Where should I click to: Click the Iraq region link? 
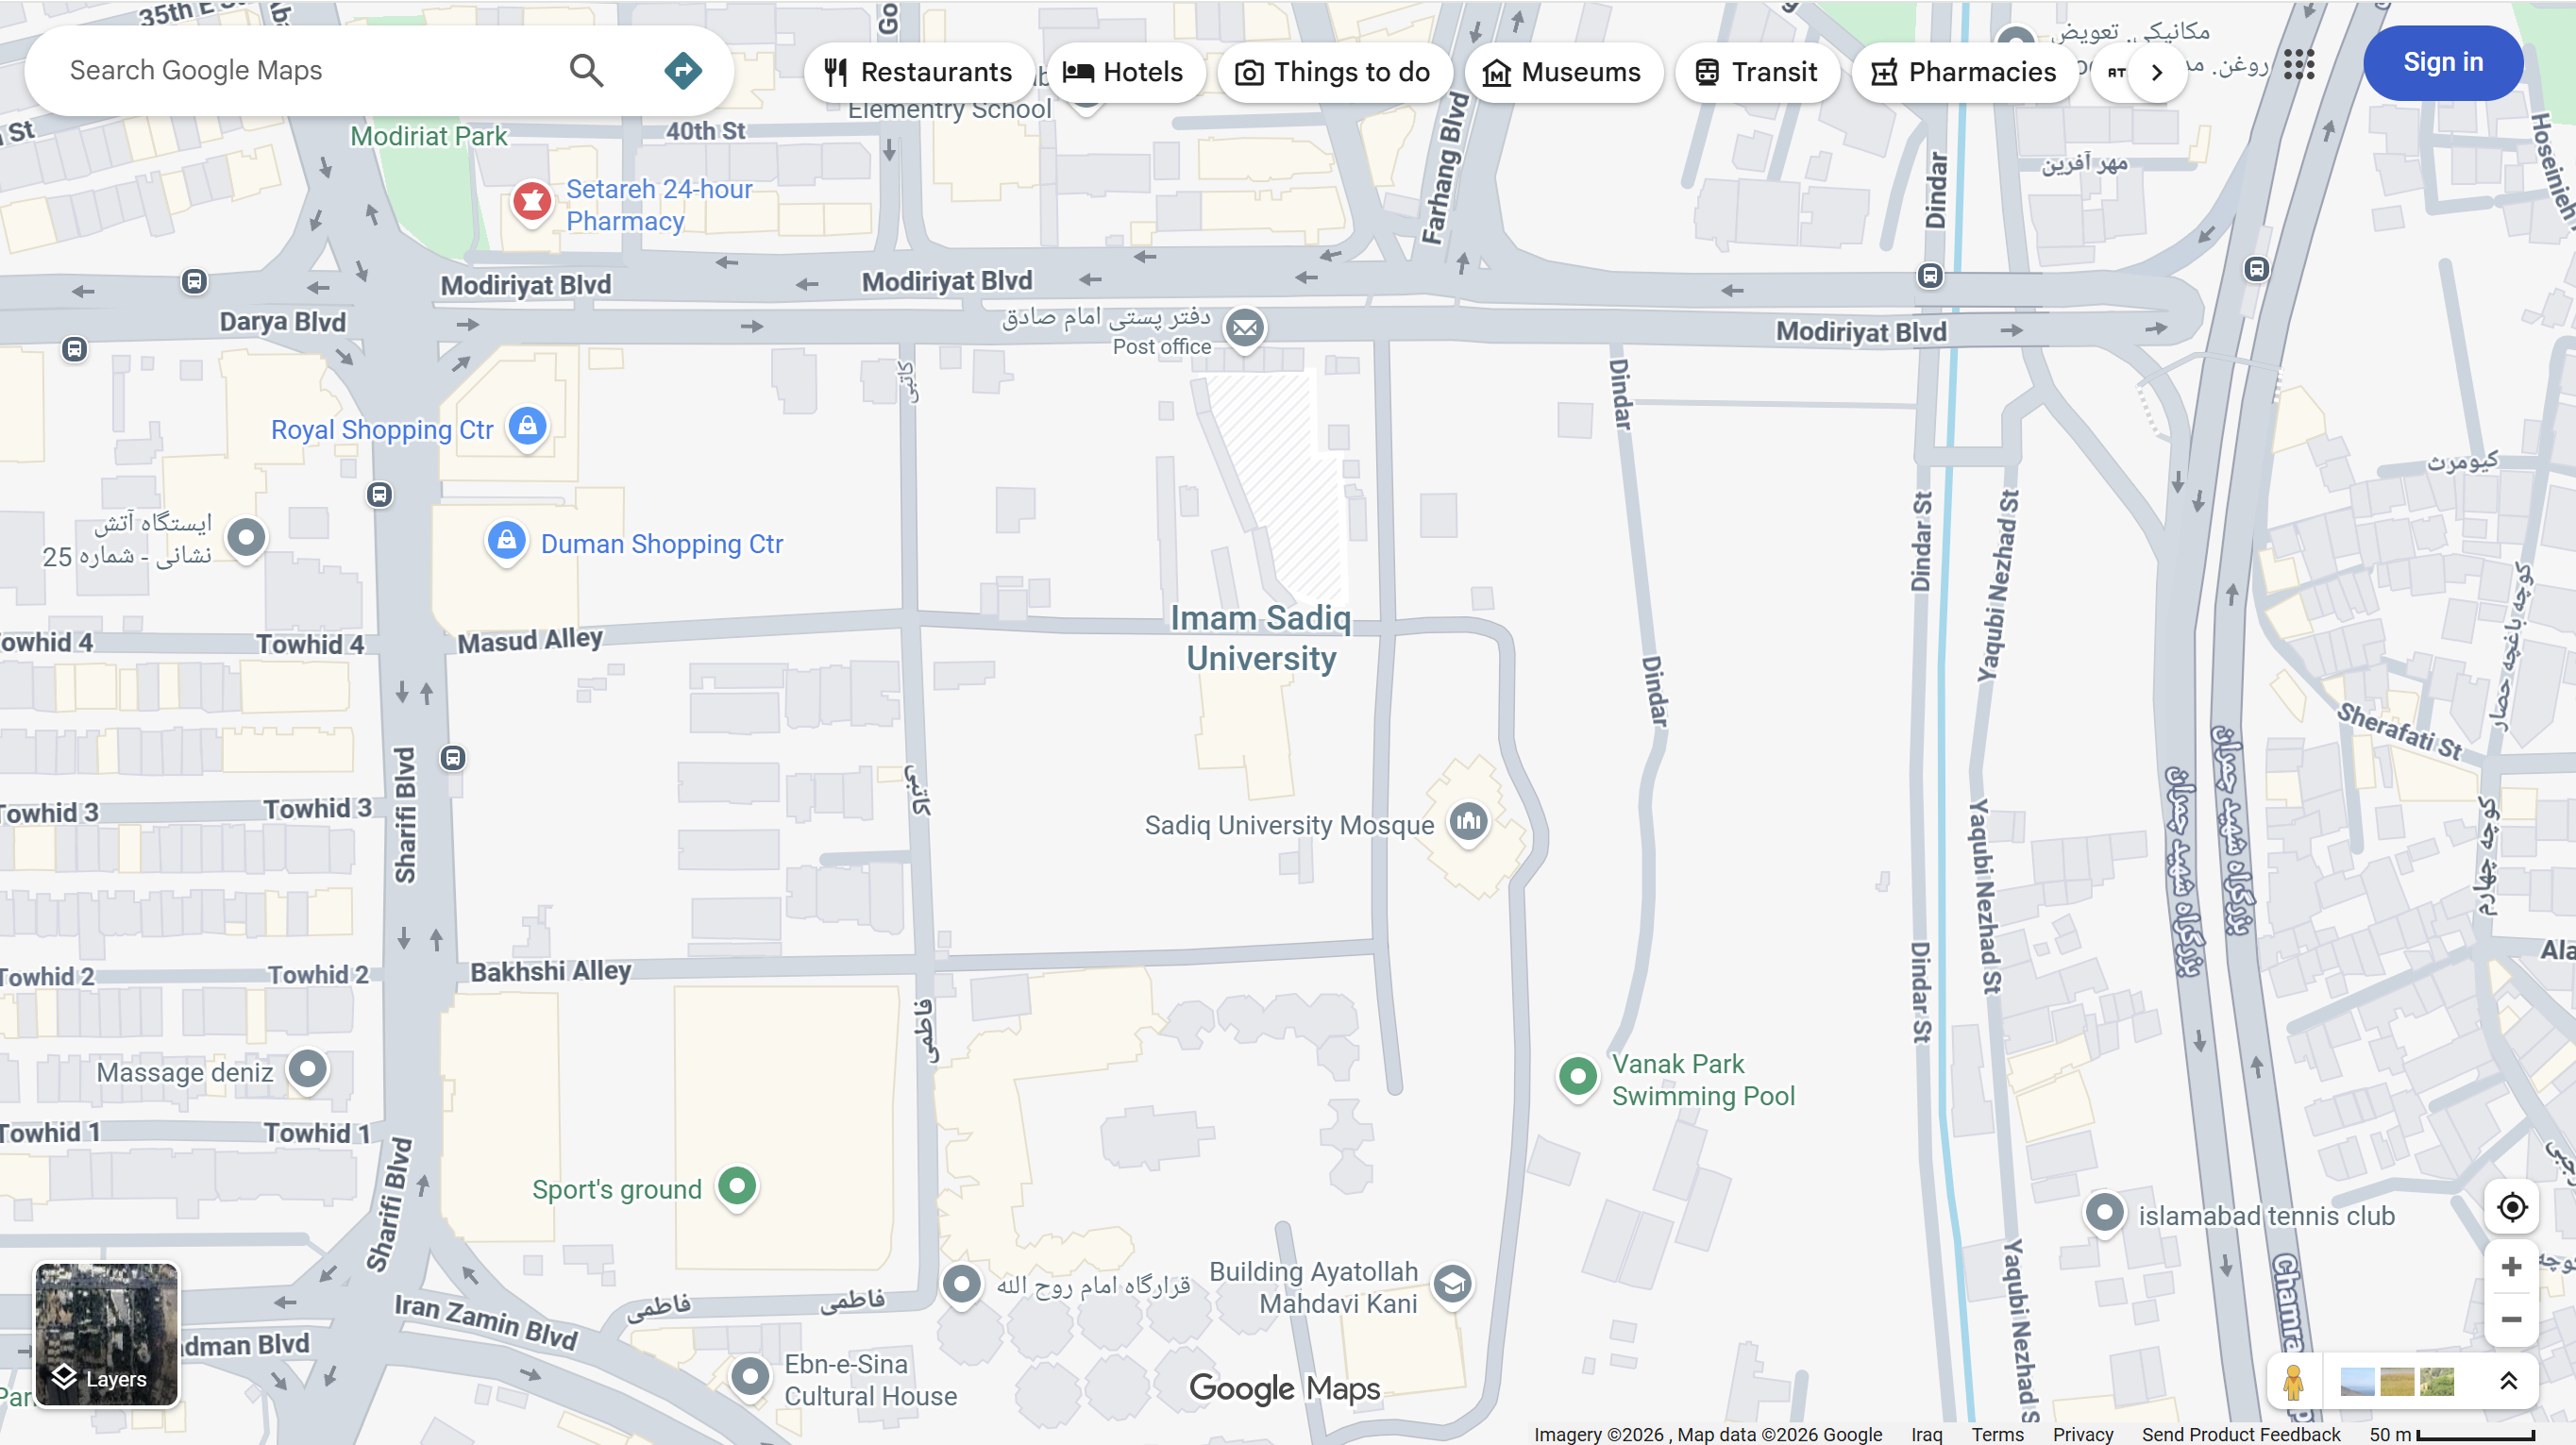[1926, 1434]
